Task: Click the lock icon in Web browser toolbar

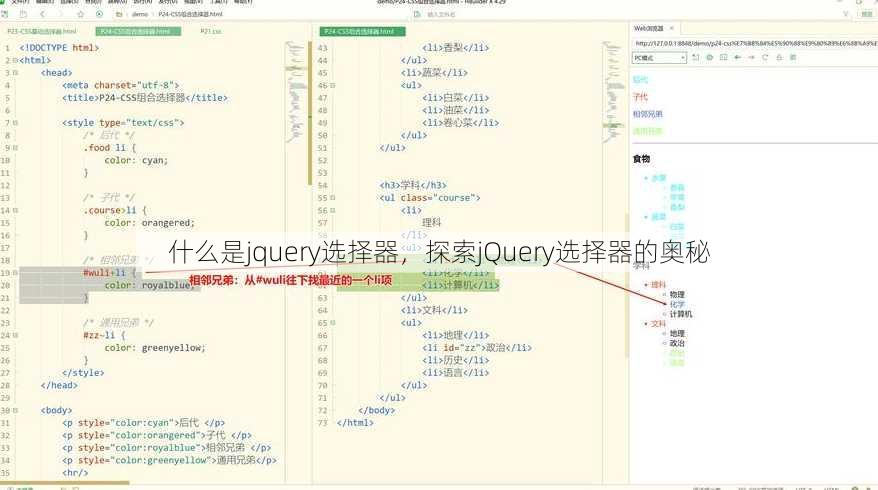Action: (779, 58)
